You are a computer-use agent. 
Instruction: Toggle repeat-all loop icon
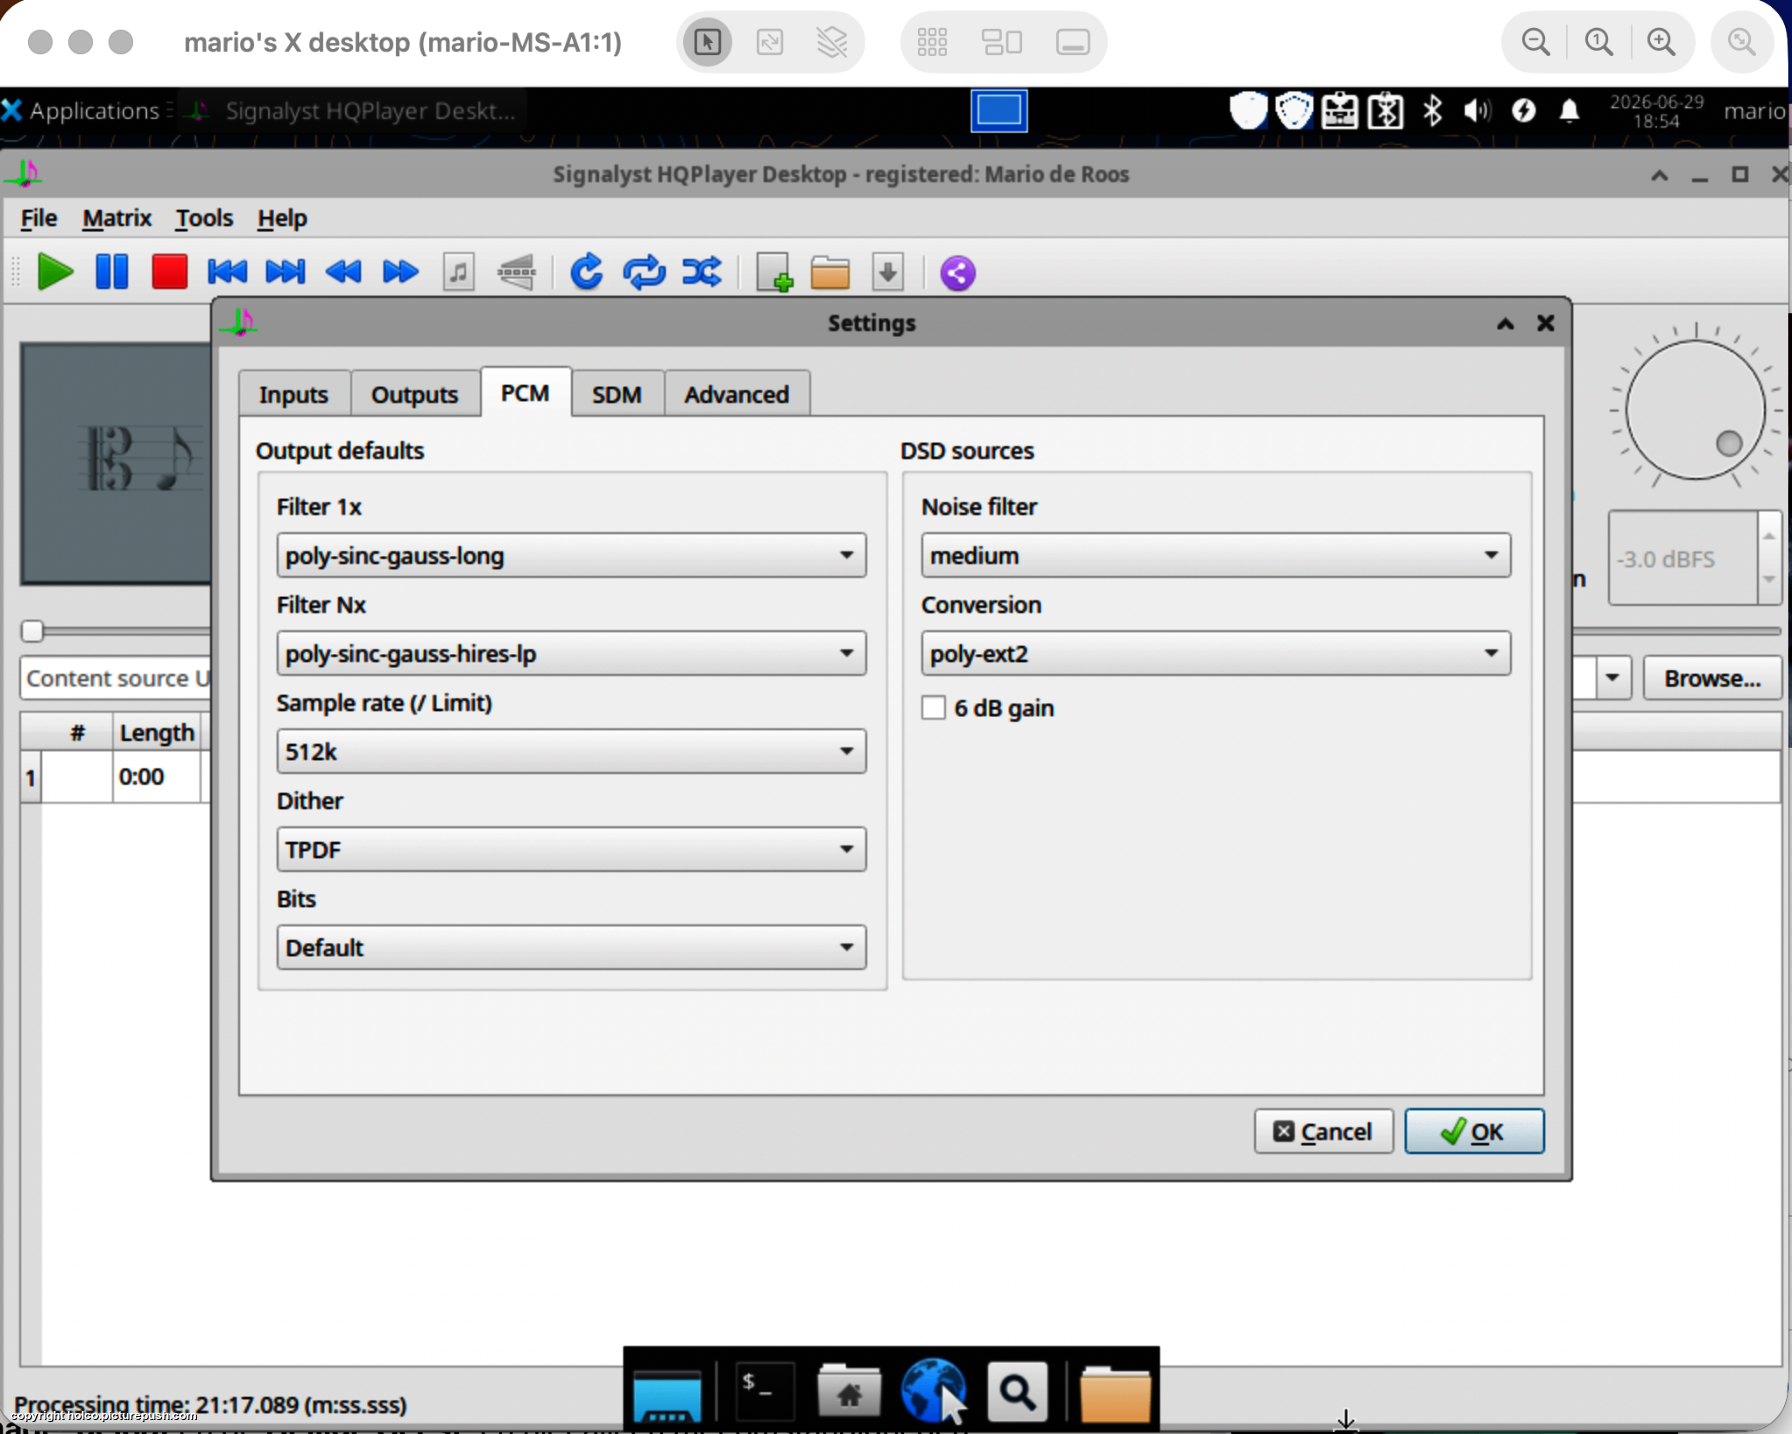[x=644, y=272]
